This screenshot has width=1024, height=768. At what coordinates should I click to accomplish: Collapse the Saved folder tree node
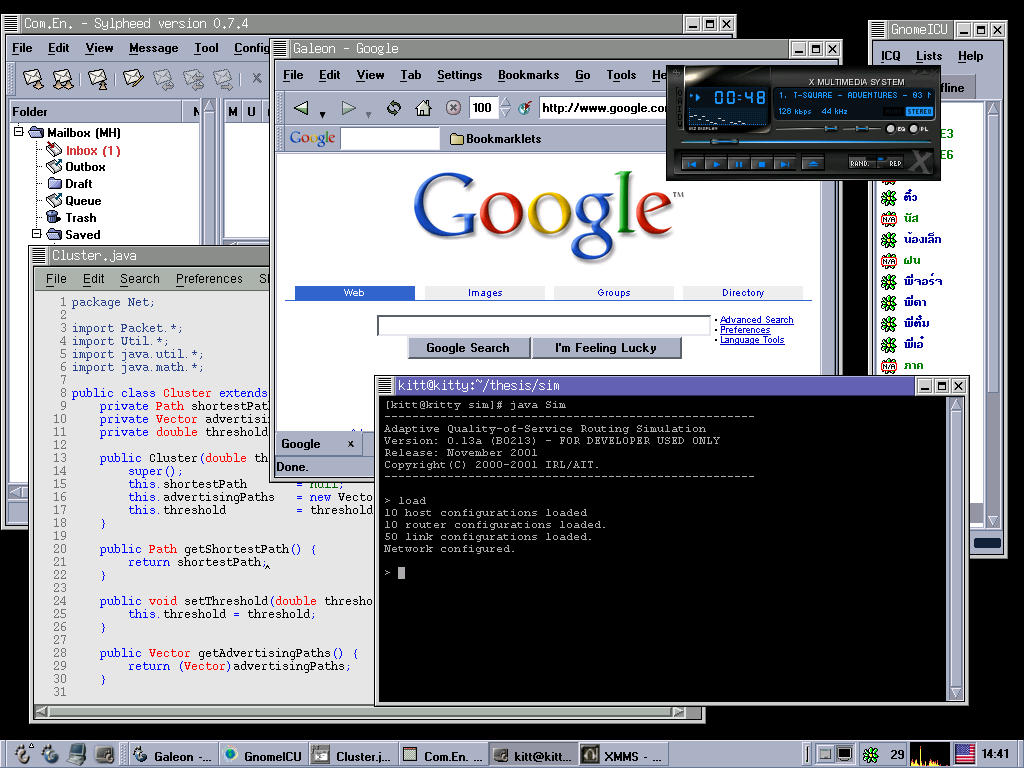pos(37,234)
